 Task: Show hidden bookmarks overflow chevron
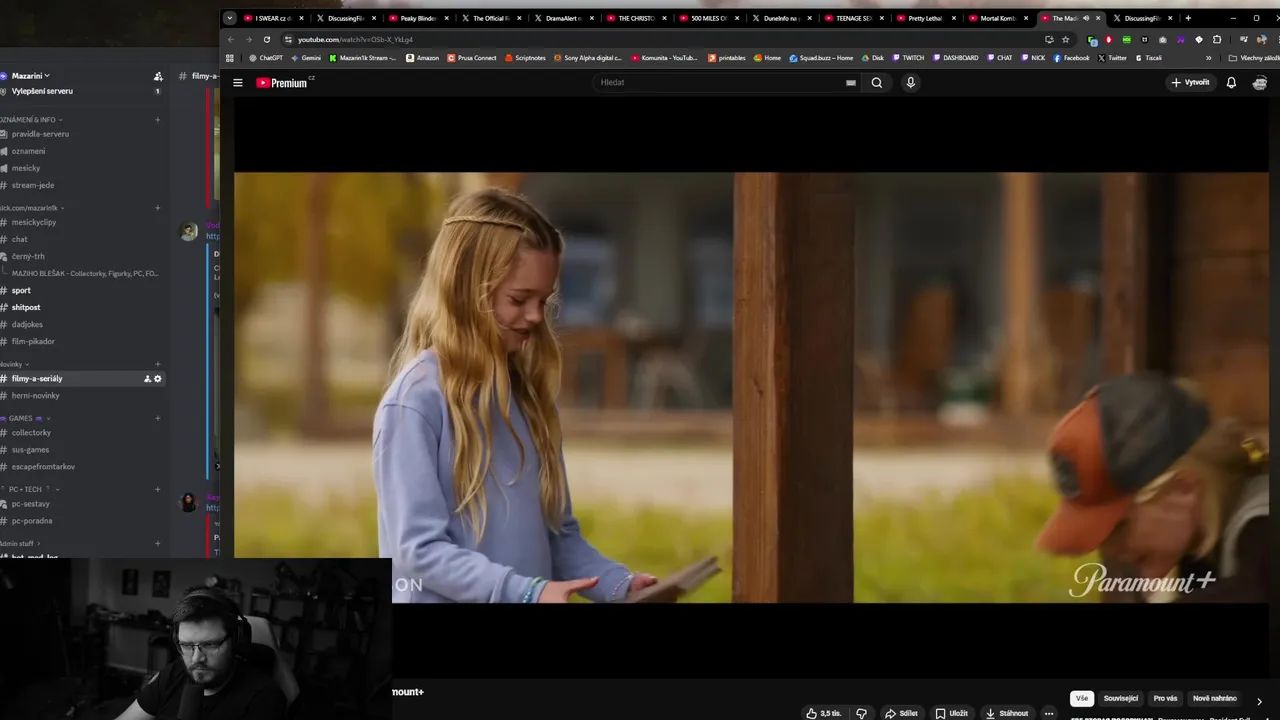point(1208,58)
